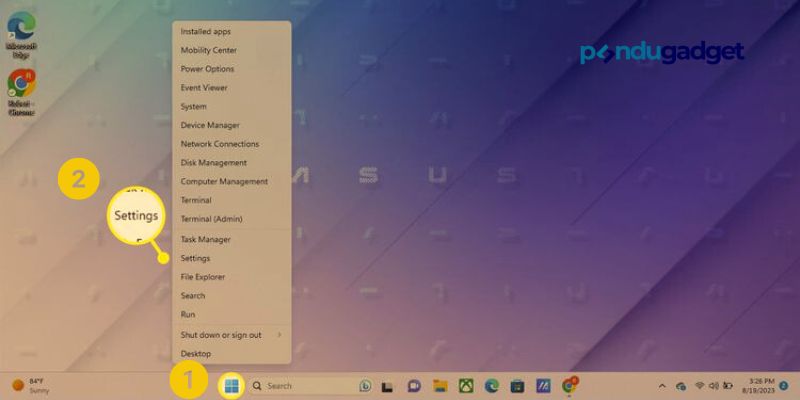
Task: Select Network Connections menu entry
Action: tap(232, 144)
